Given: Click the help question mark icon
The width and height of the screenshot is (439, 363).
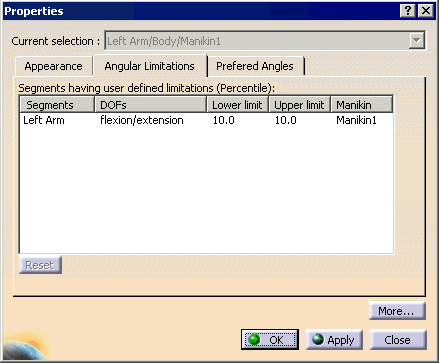Looking at the screenshot, I should tap(407, 11).
